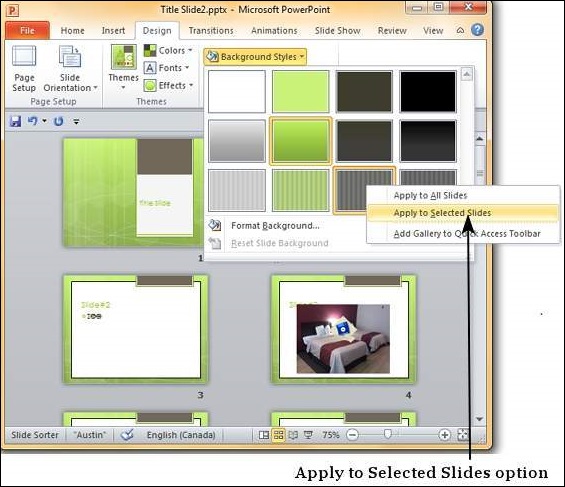
Task: Select the plain white background style
Action: (x=237, y=91)
